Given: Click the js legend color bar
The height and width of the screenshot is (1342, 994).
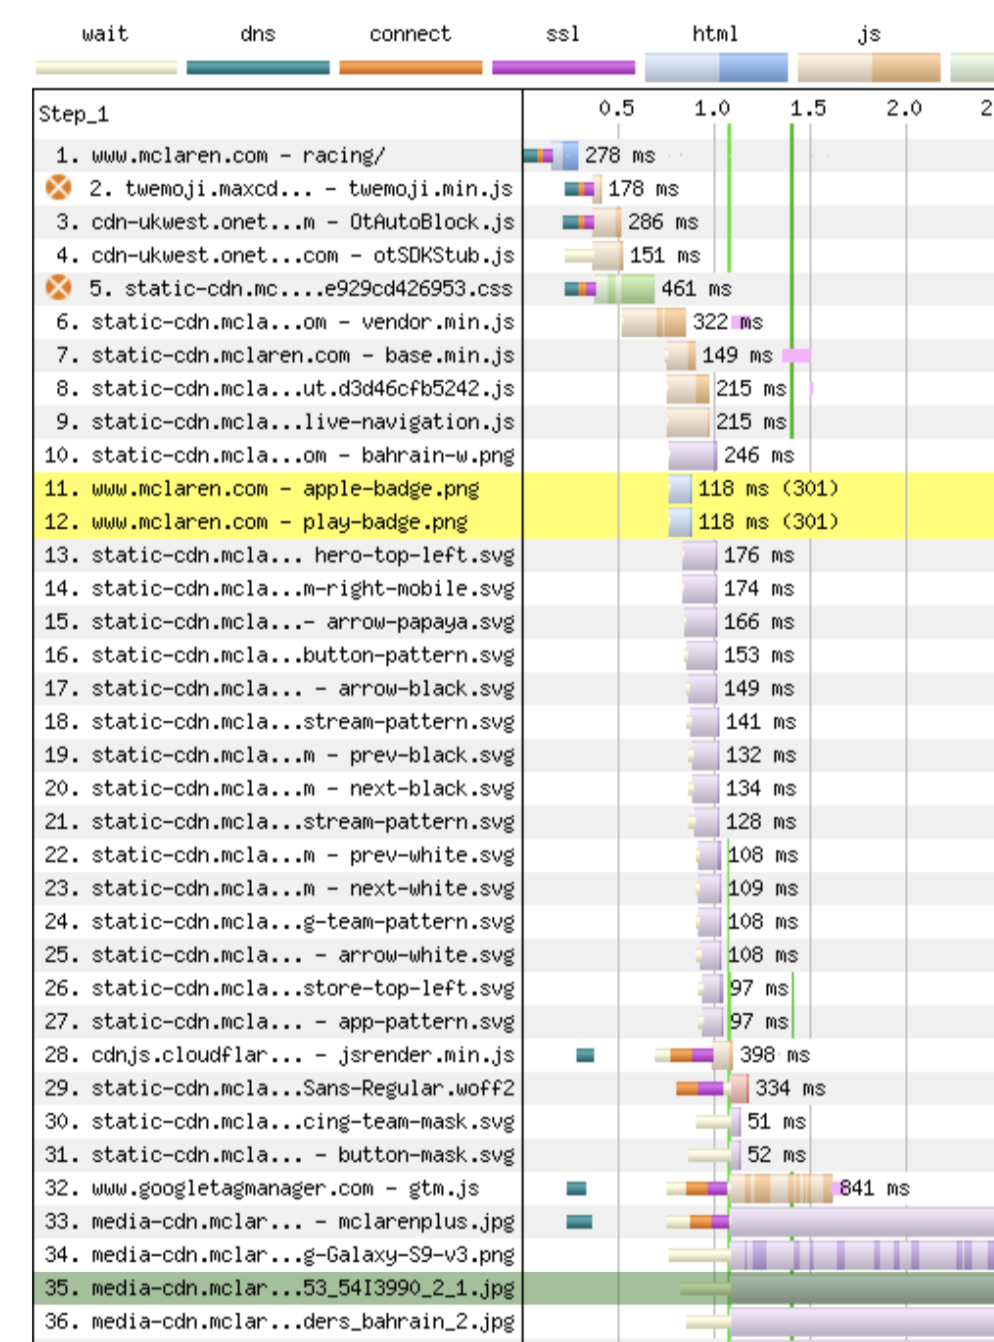Looking at the screenshot, I should [x=869, y=68].
